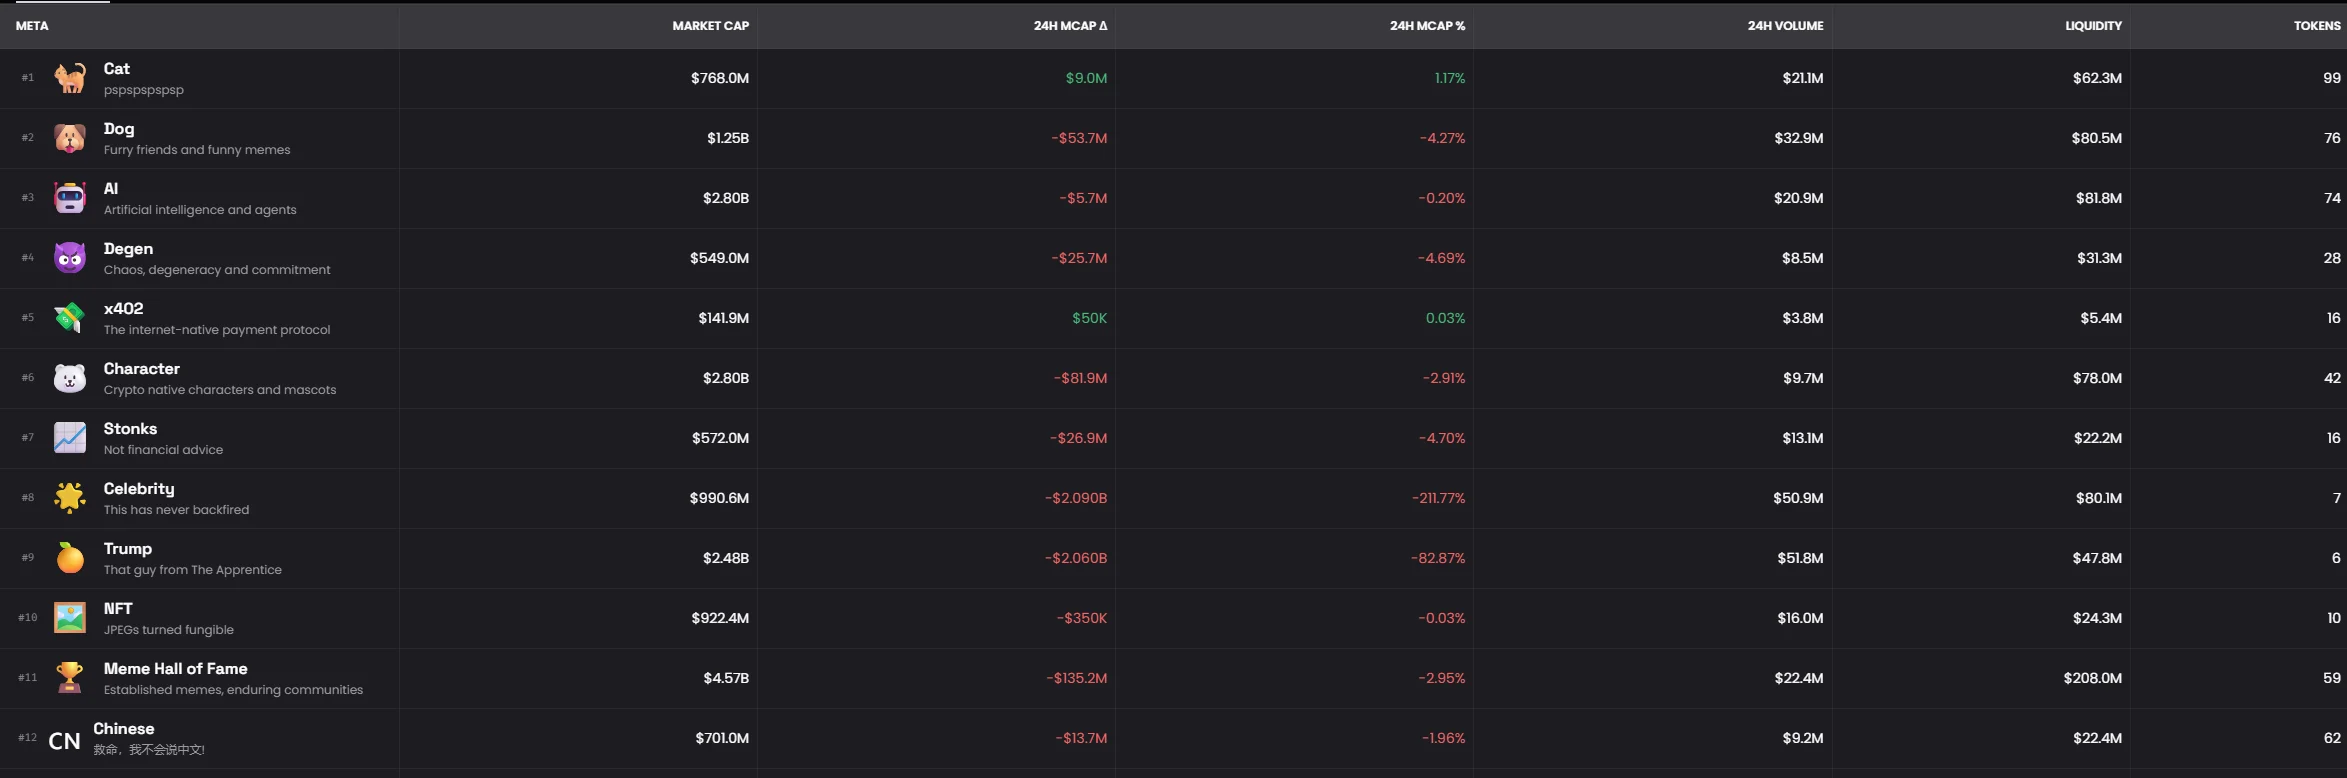Click the Celebrity yellow star icon
Image resolution: width=2347 pixels, height=778 pixels.
coord(70,498)
